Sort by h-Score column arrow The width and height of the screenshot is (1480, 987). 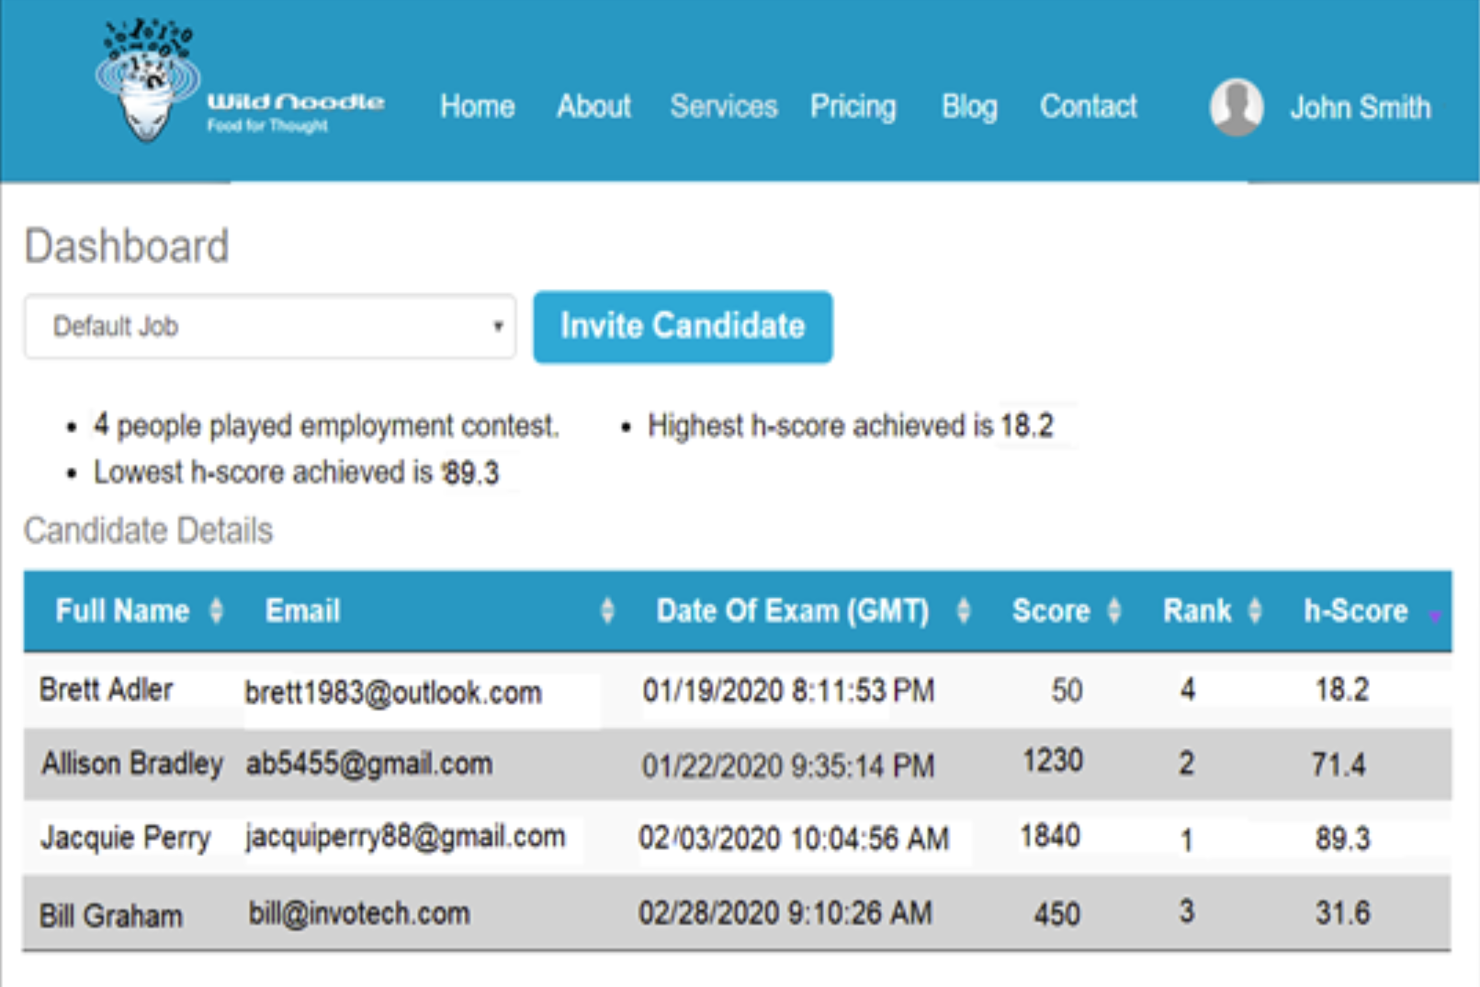(1434, 615)
